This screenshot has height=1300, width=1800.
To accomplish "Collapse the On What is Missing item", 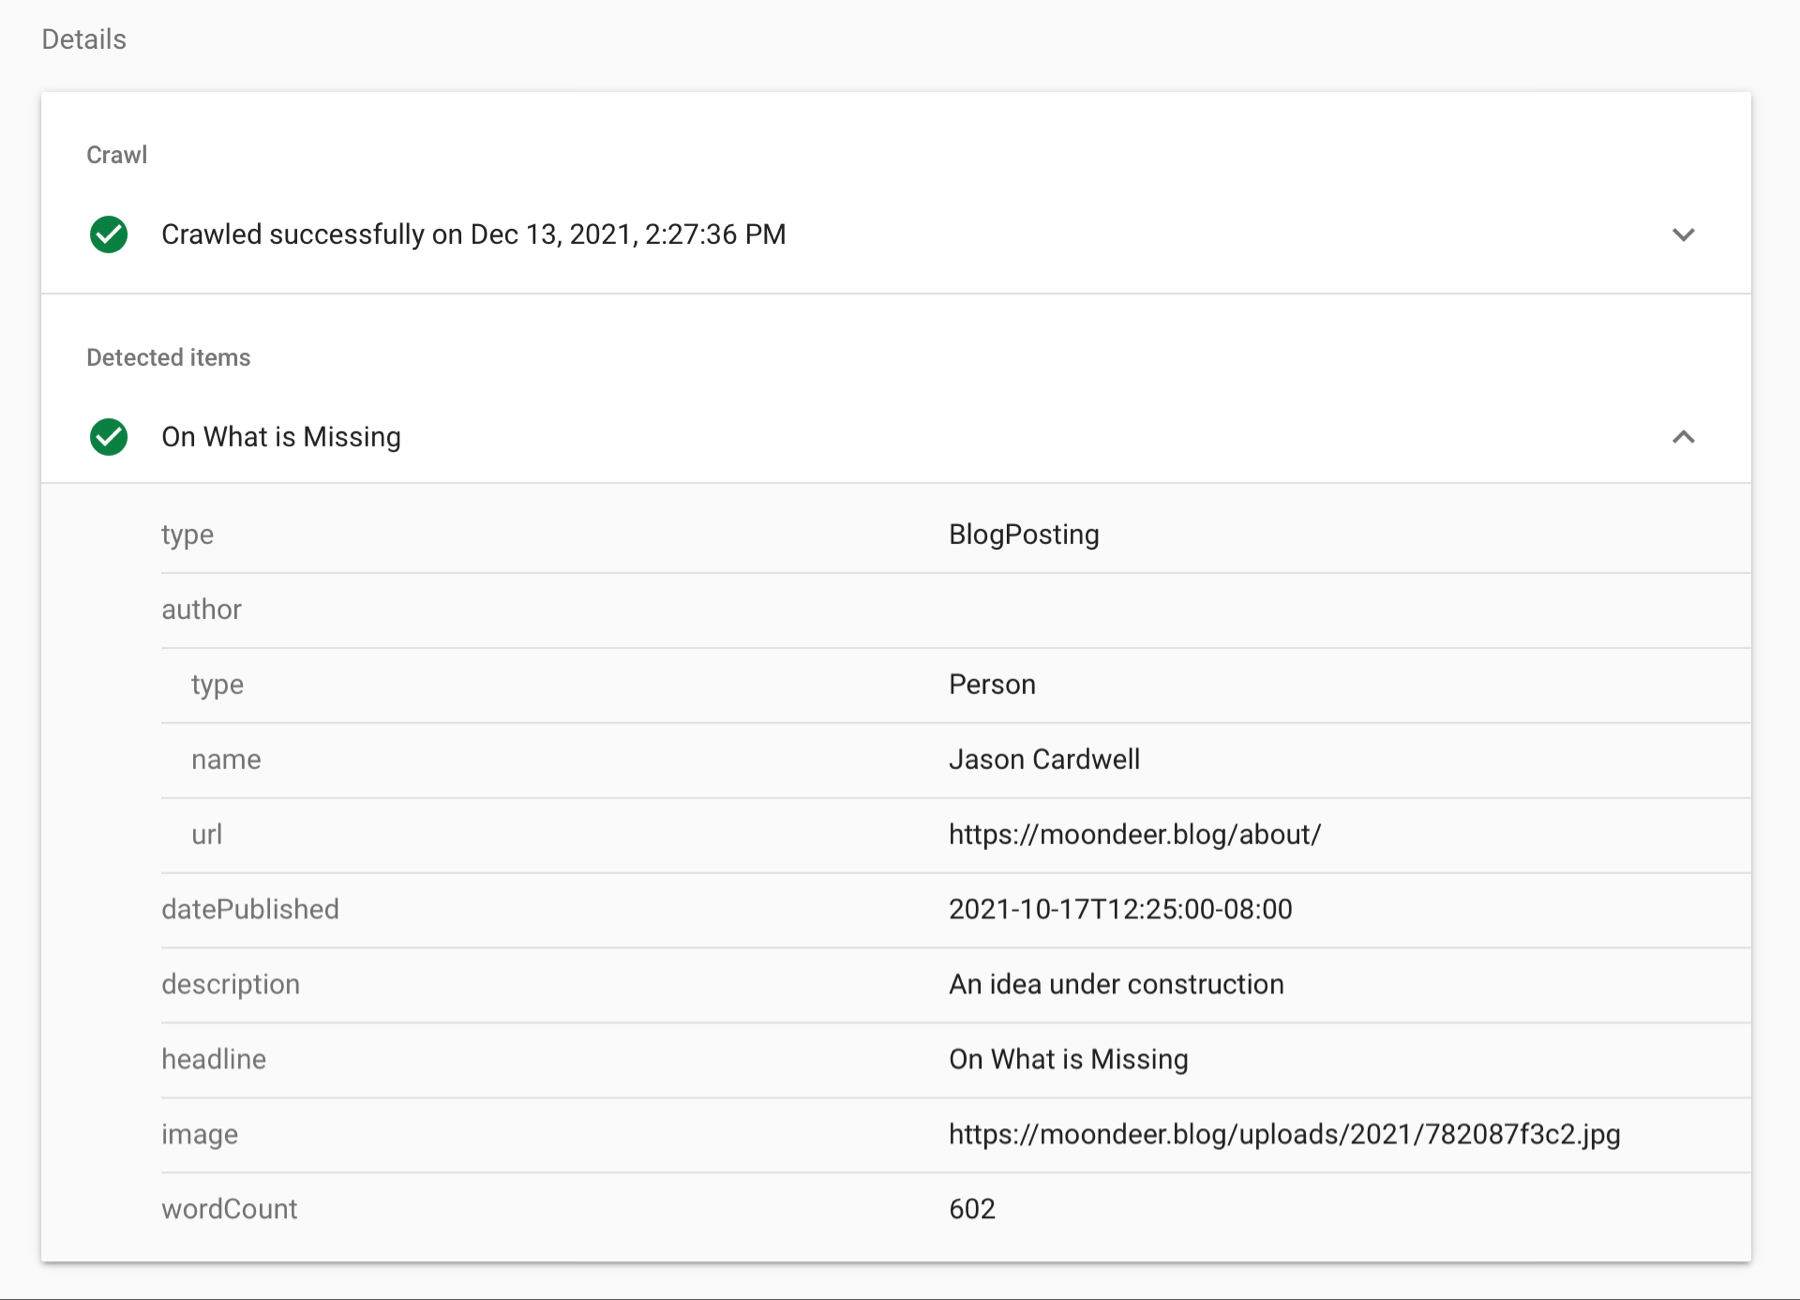I will tap(1683, 437).
